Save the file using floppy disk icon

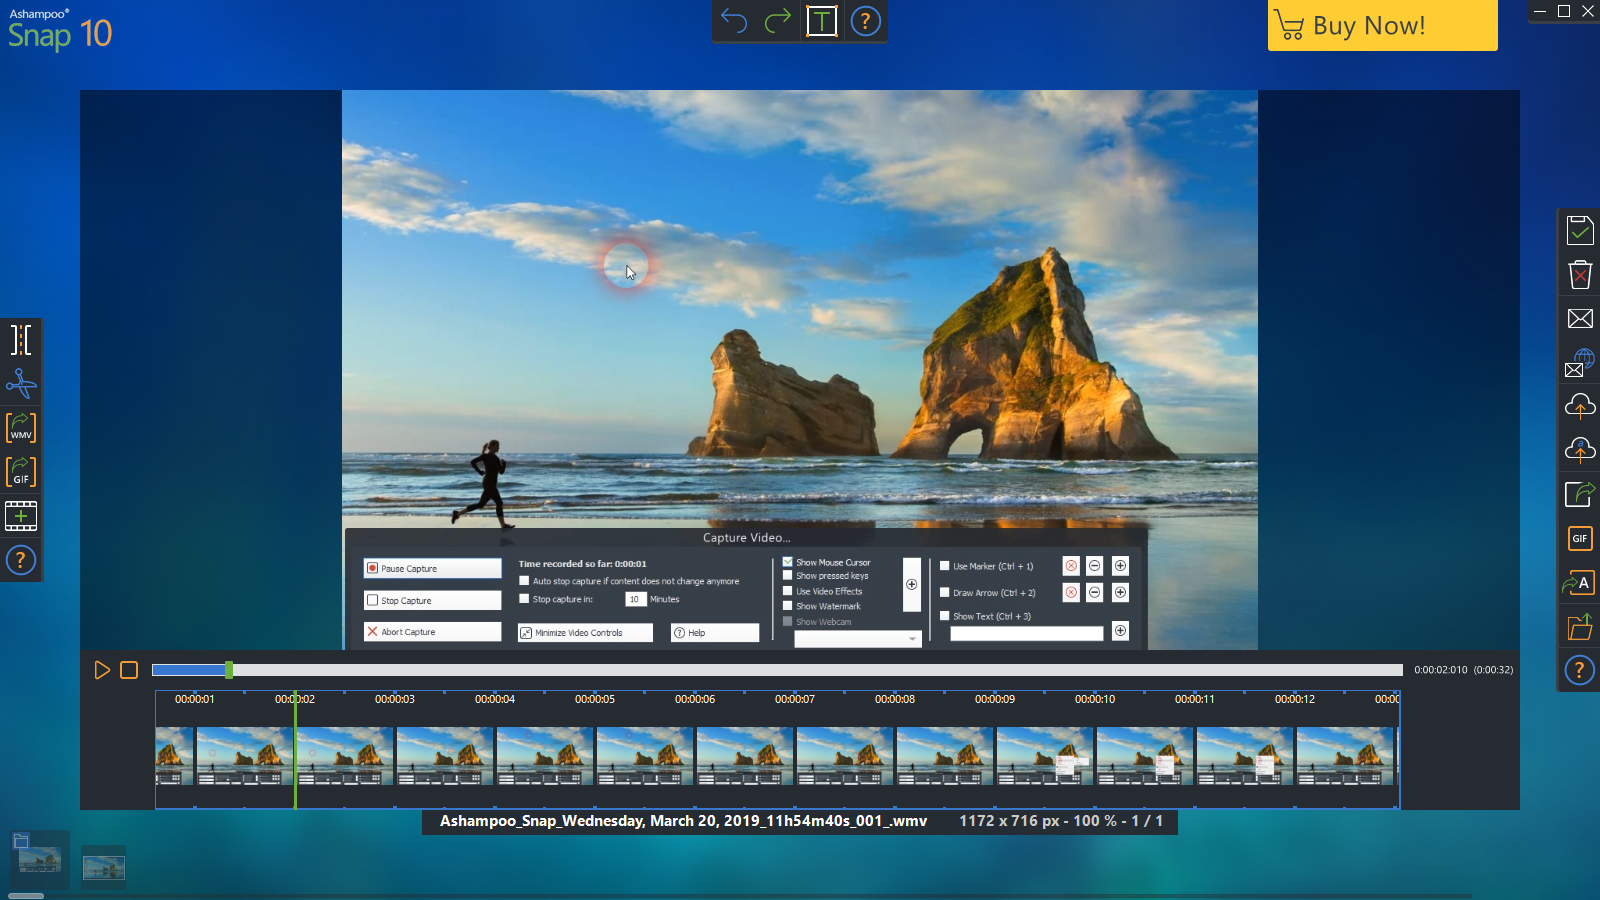click(x=1580, y=231)
